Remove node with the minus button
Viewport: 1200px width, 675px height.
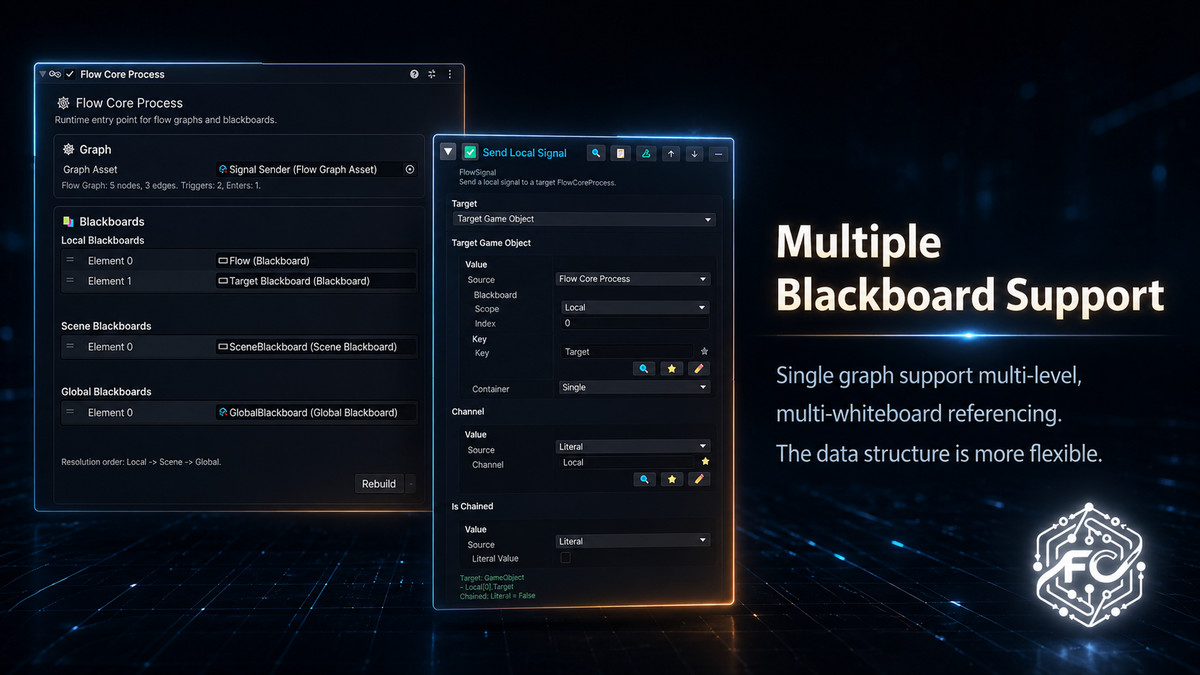718,153
